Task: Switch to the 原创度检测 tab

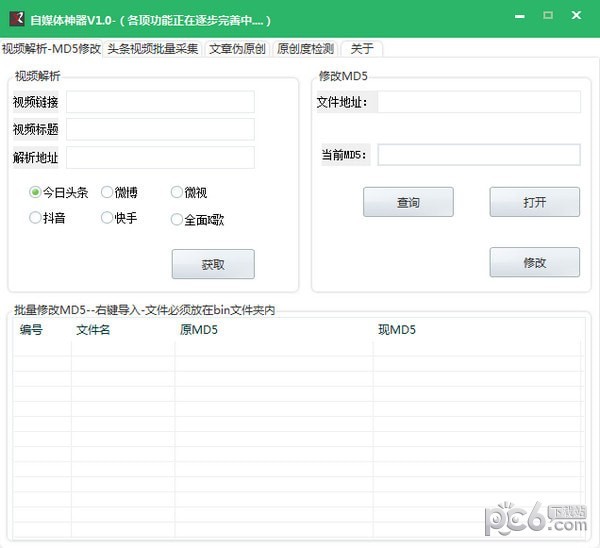Action: pos(305,49)
